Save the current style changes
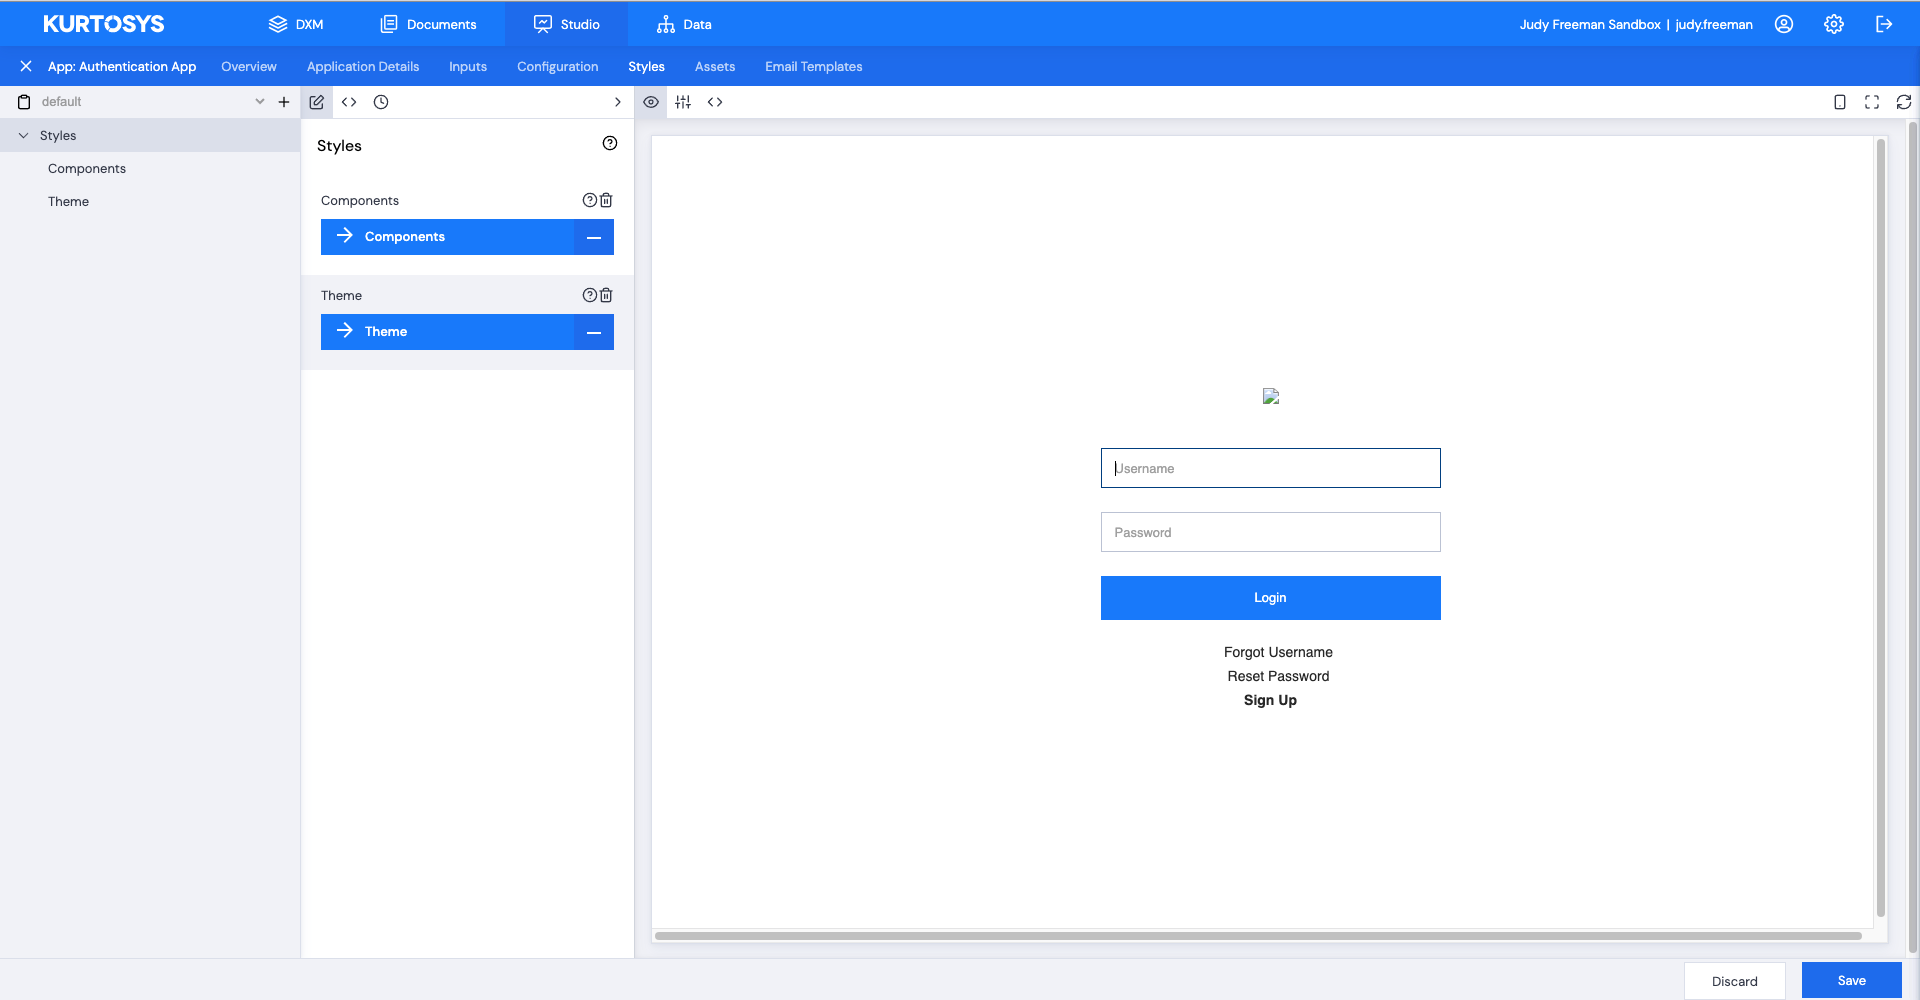This screenshot has width=1920, height=1000. coord(1851,980)
